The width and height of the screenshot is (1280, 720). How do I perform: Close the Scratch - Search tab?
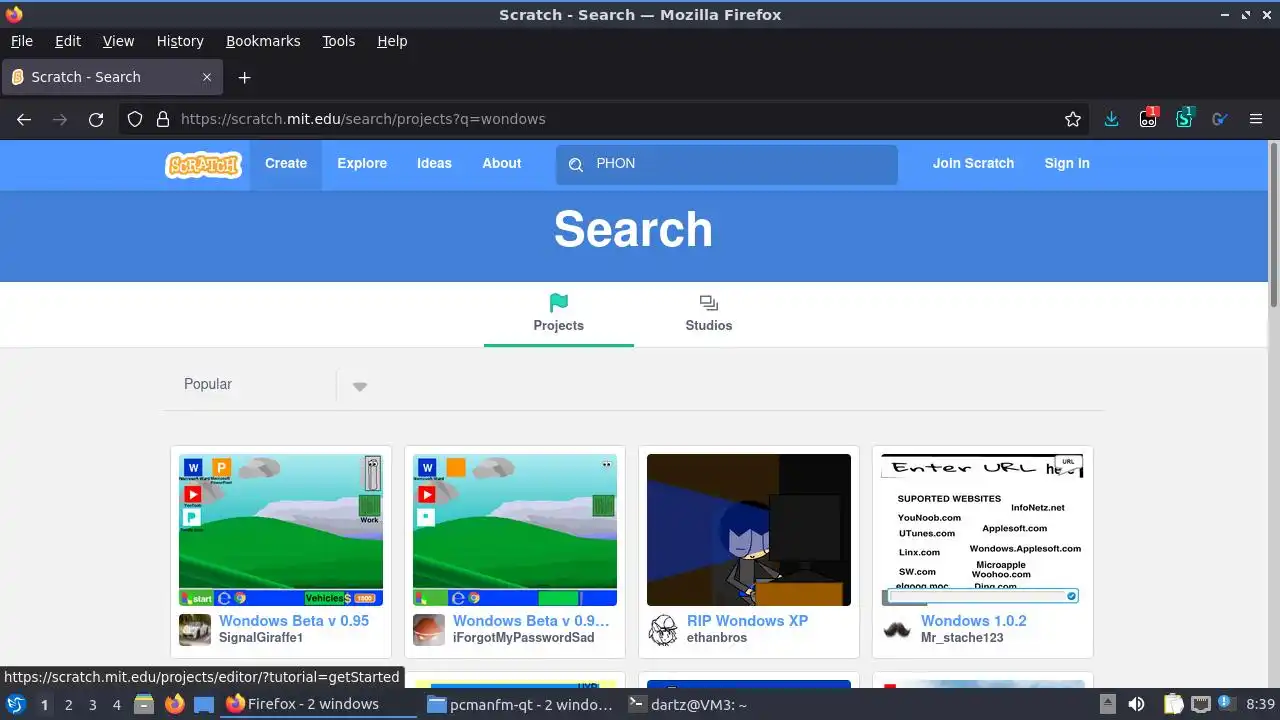[207, 77]
